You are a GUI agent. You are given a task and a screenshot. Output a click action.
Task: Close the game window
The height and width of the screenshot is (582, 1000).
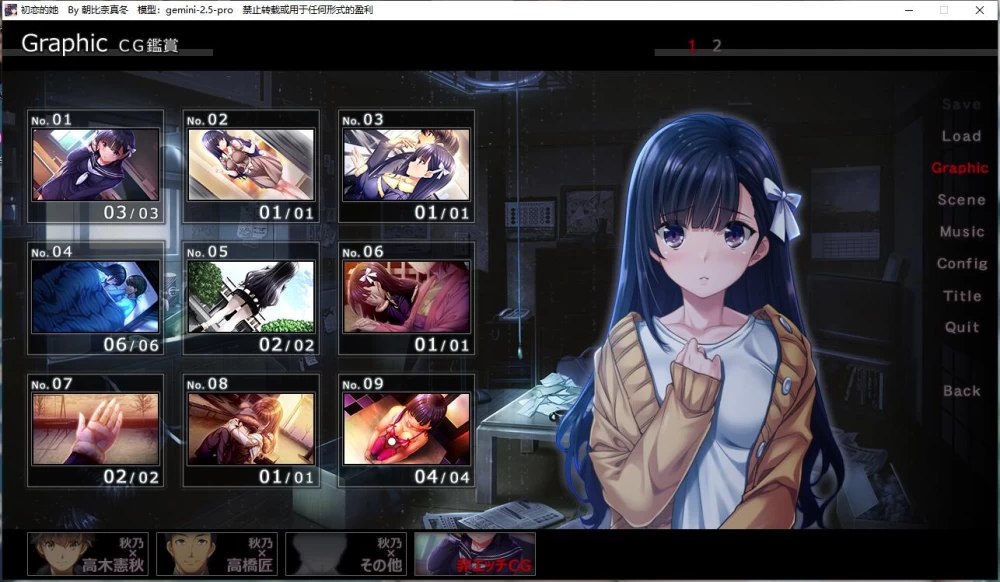(980, 10)
